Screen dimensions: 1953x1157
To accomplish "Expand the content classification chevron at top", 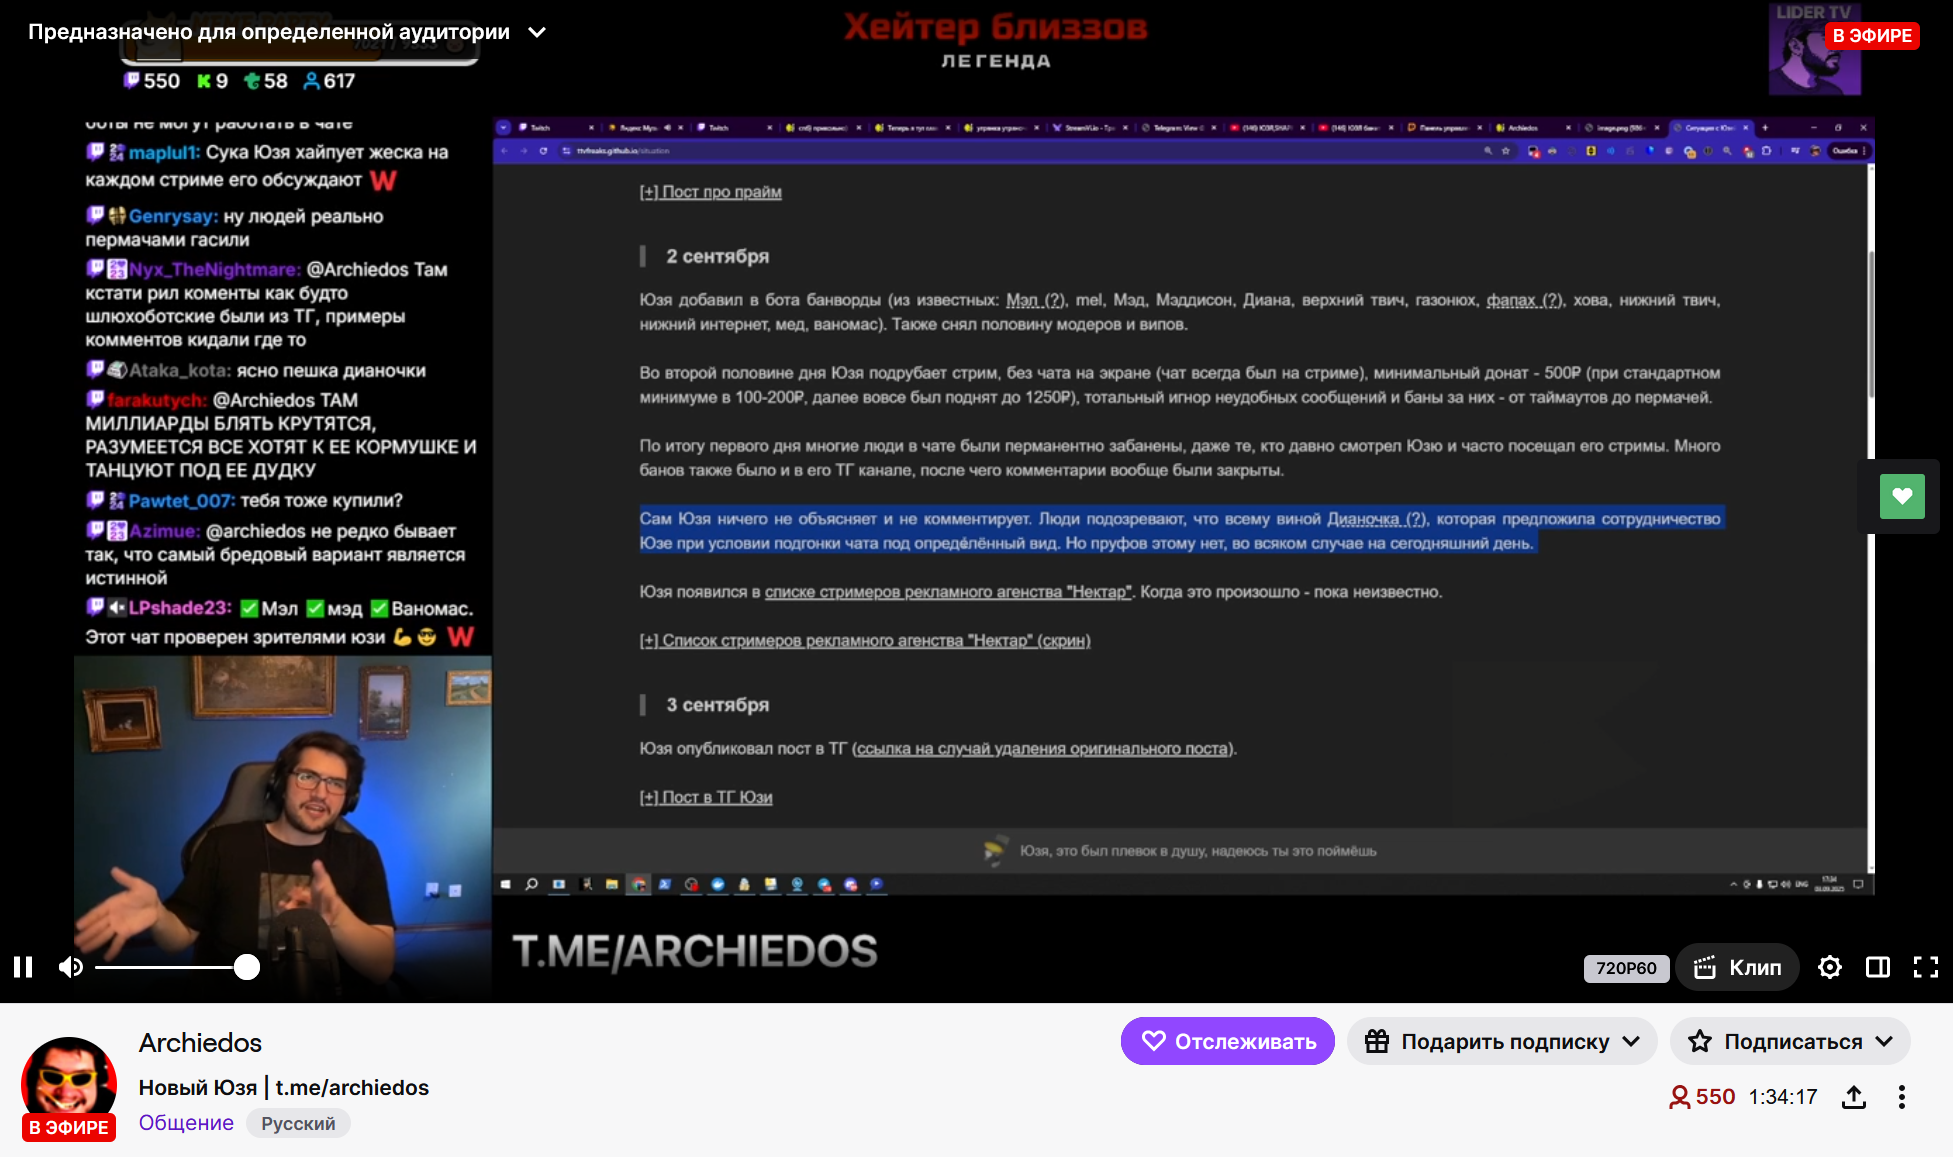I will pos(537,32).
